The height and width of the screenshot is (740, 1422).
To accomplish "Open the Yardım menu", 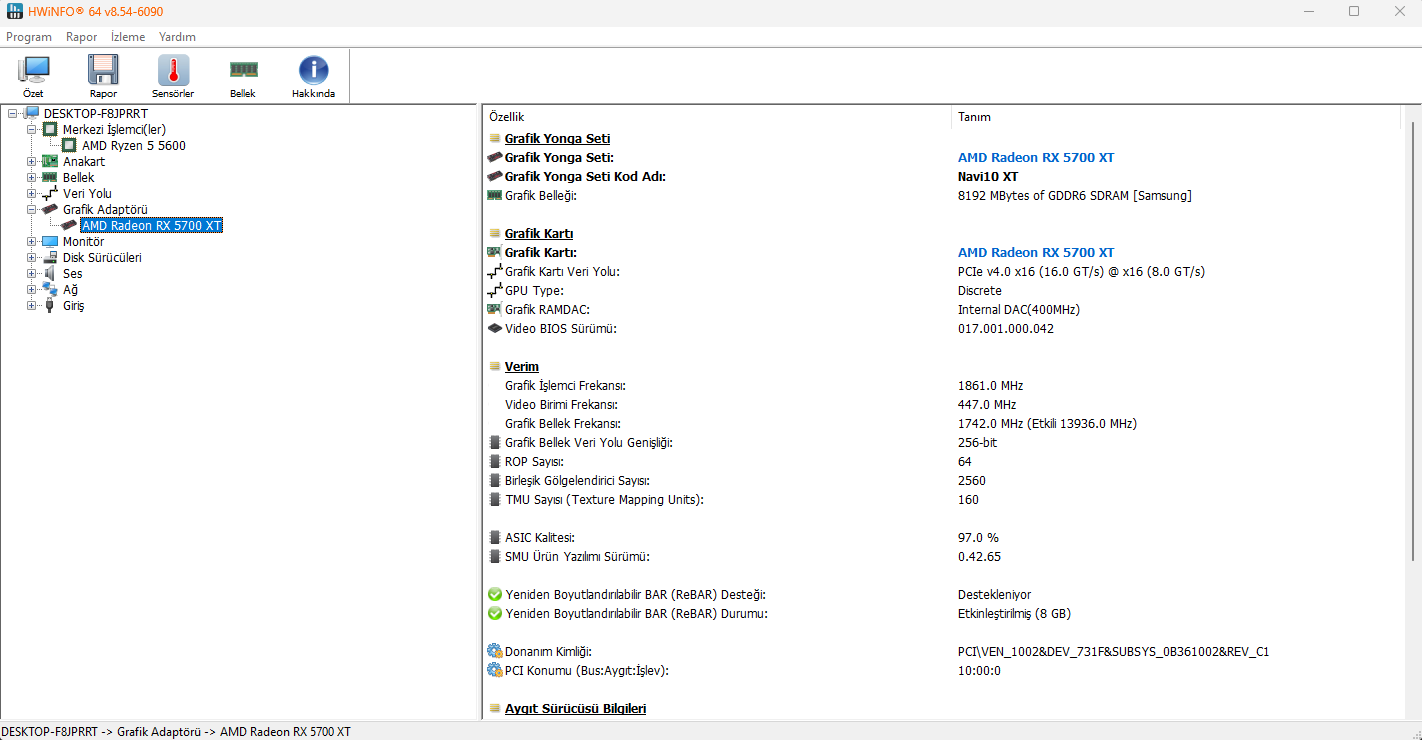I will tap(177, 37).
